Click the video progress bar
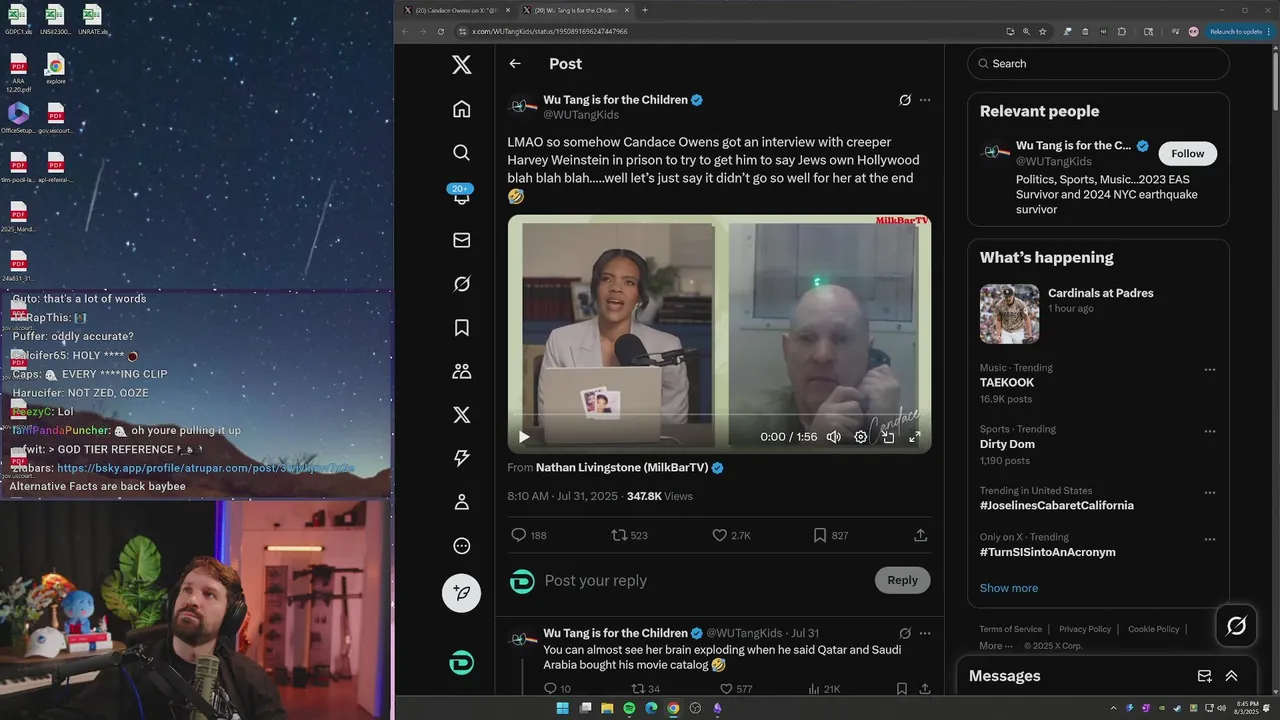The height and width of the screenshot is (720, 1280). 719,413
